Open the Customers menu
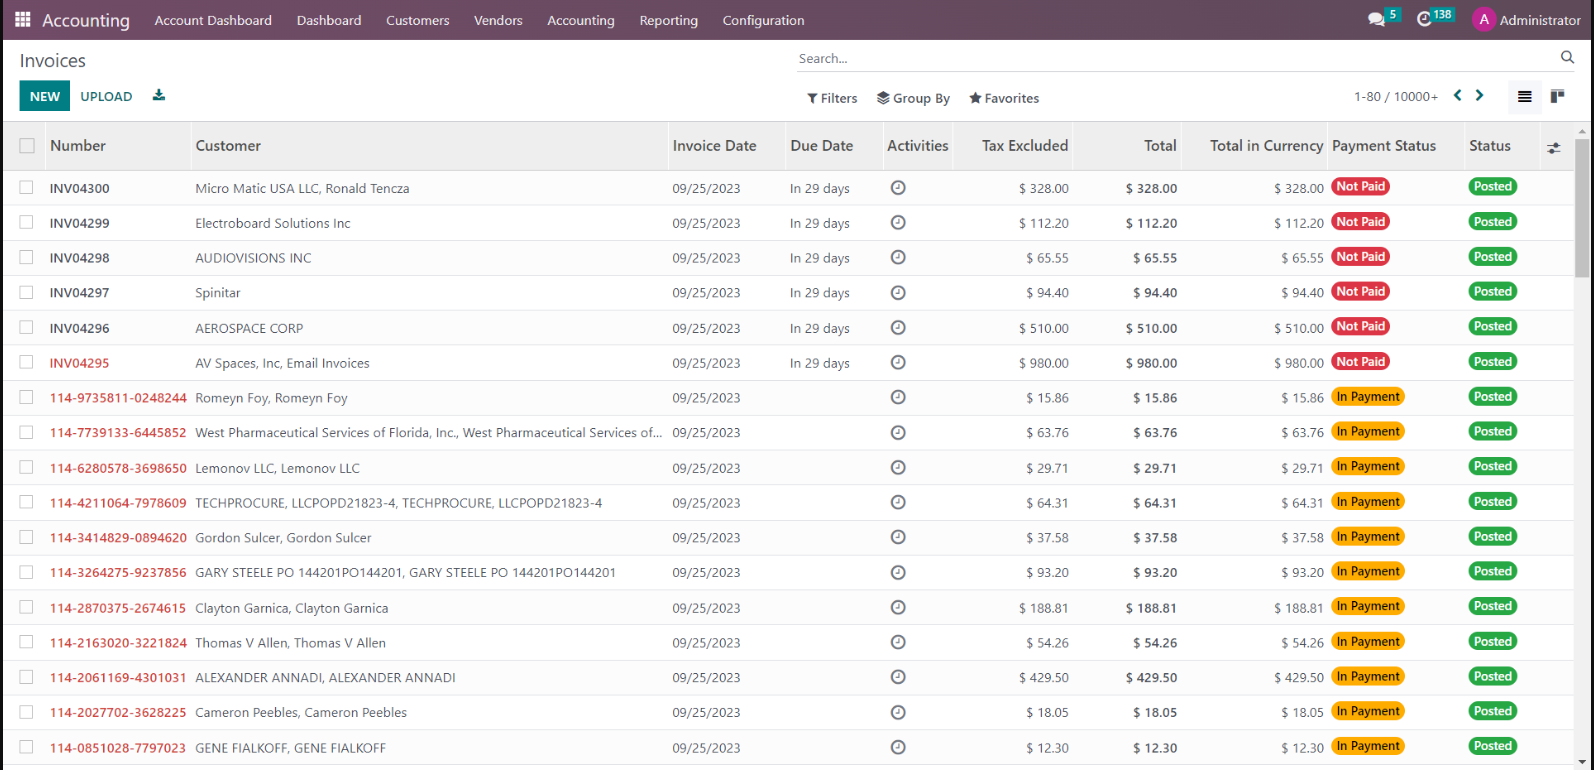Image resolution: width=1594 pixels, height=770 pixels. pos(418,20)
